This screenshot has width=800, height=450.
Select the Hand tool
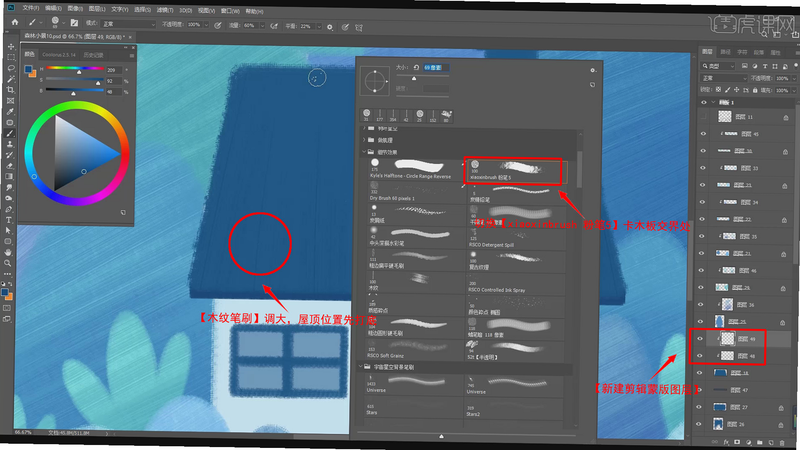(8, 252)
